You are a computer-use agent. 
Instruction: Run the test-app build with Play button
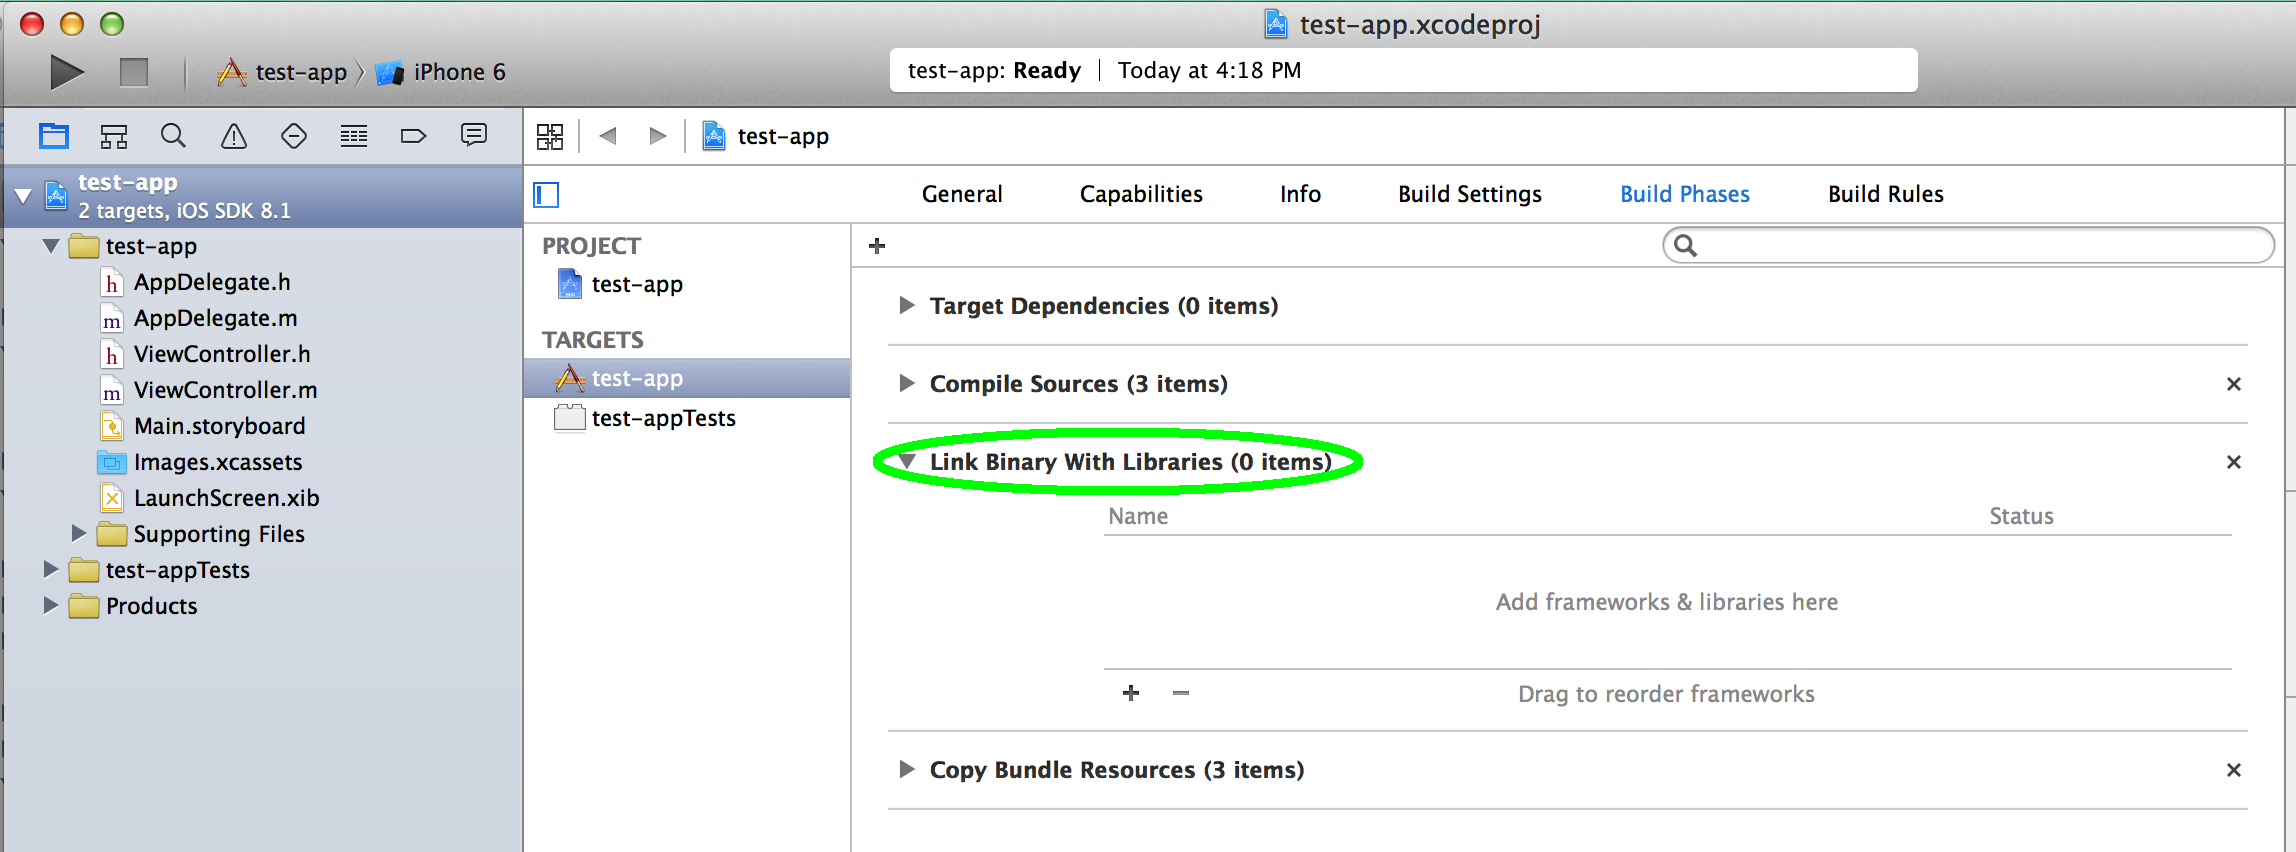coord(67,72)
